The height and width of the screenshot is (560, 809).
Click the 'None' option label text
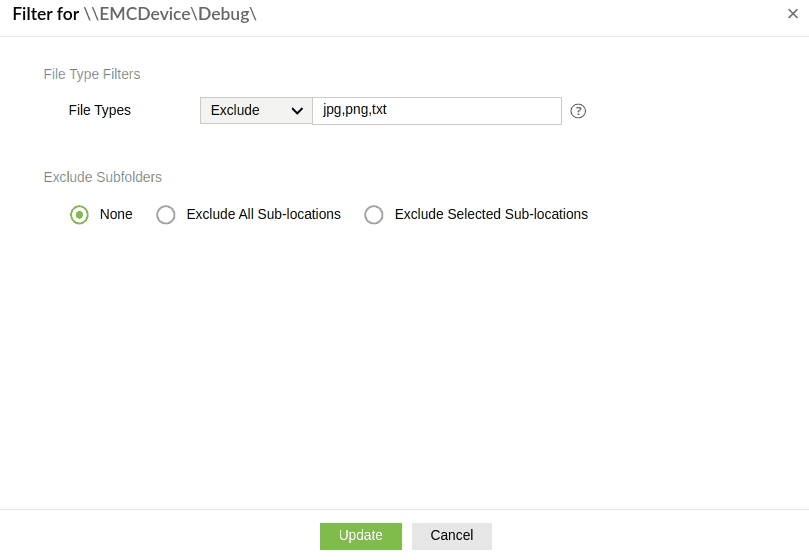tap(116, 214)
